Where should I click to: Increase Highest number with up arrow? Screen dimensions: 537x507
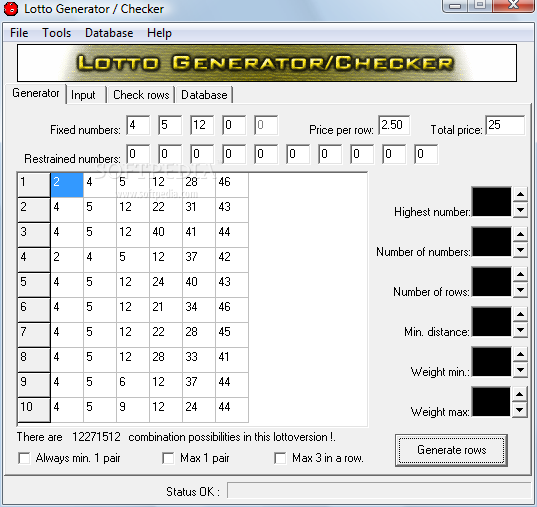point(521,194)
